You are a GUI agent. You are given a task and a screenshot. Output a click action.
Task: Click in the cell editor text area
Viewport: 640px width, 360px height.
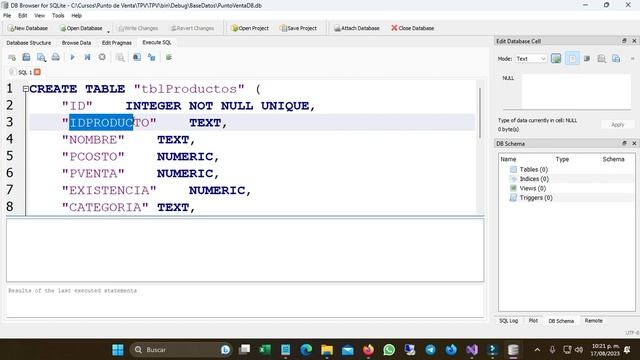[x=576, y=91]
